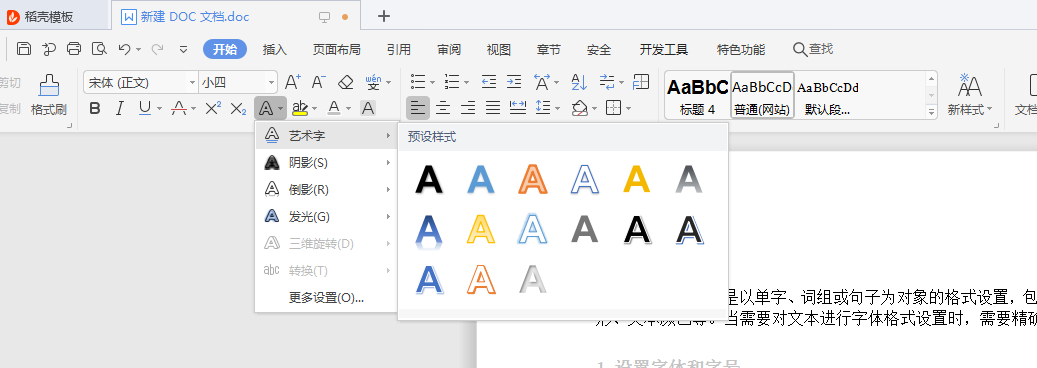This screenshot has width=1037, height=368.
Task: Expand the undo history dropdown arrow
Action: coord(138,50)
